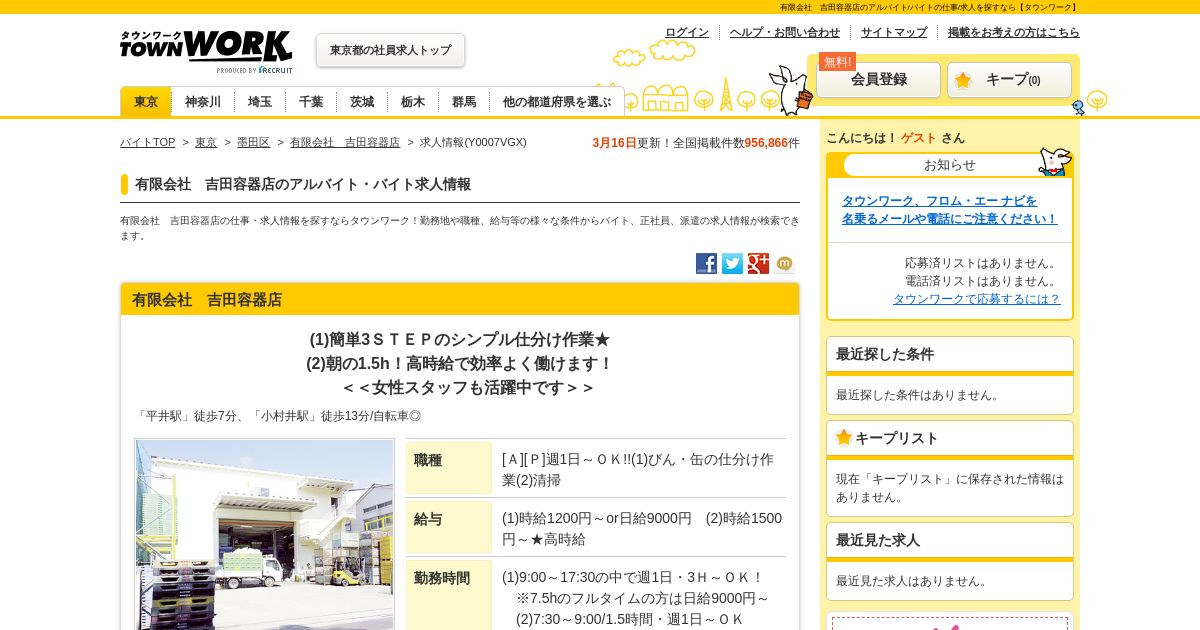
Task: Click the 無料! badge on registration
Action: (837, 61)
